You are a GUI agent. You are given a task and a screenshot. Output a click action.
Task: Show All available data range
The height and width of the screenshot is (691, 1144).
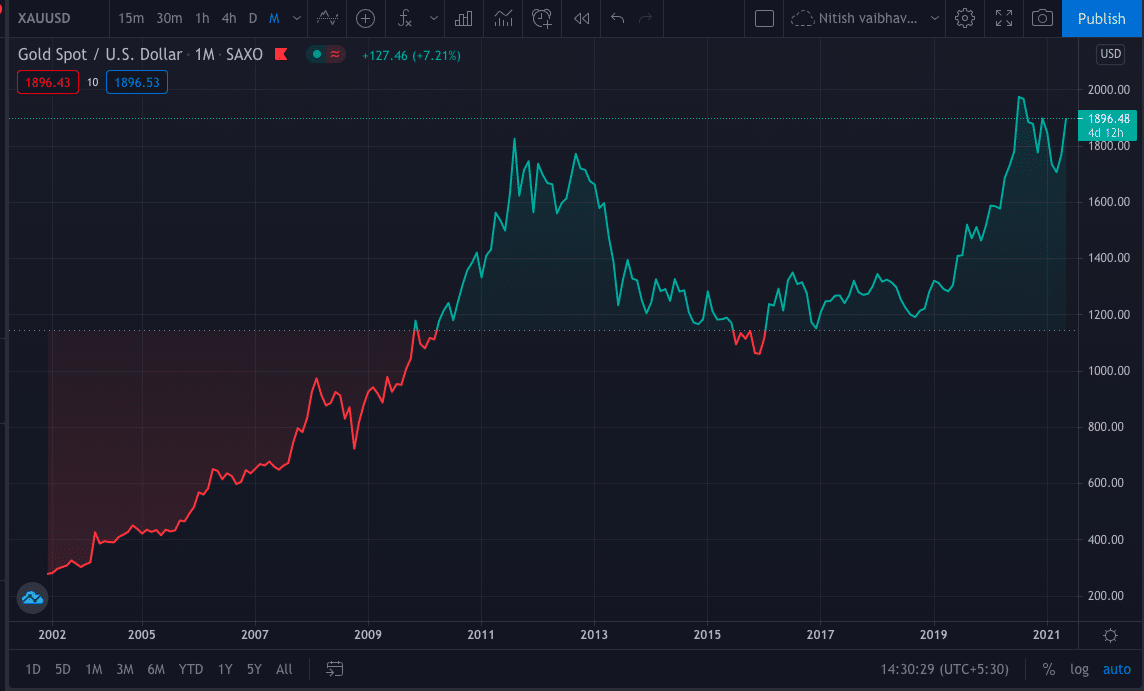(x=284, y=669)
